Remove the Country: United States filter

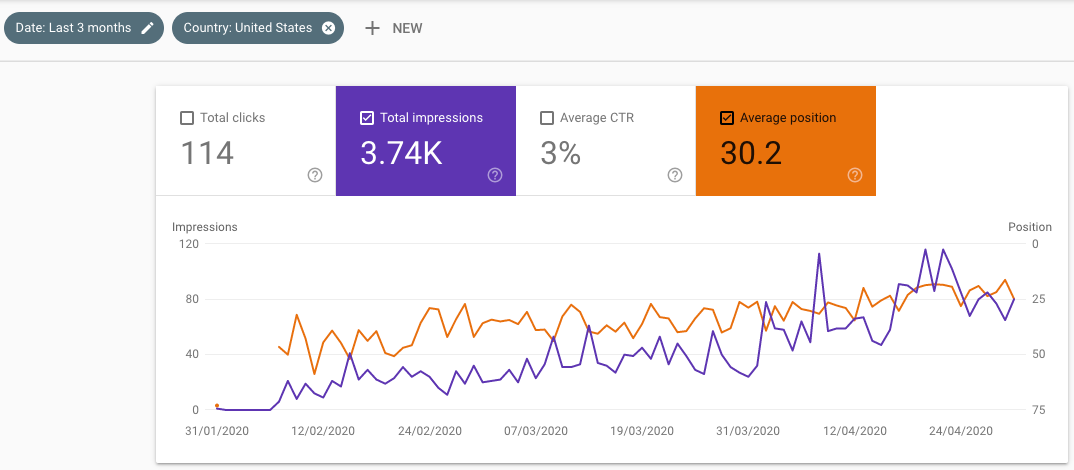329,28
